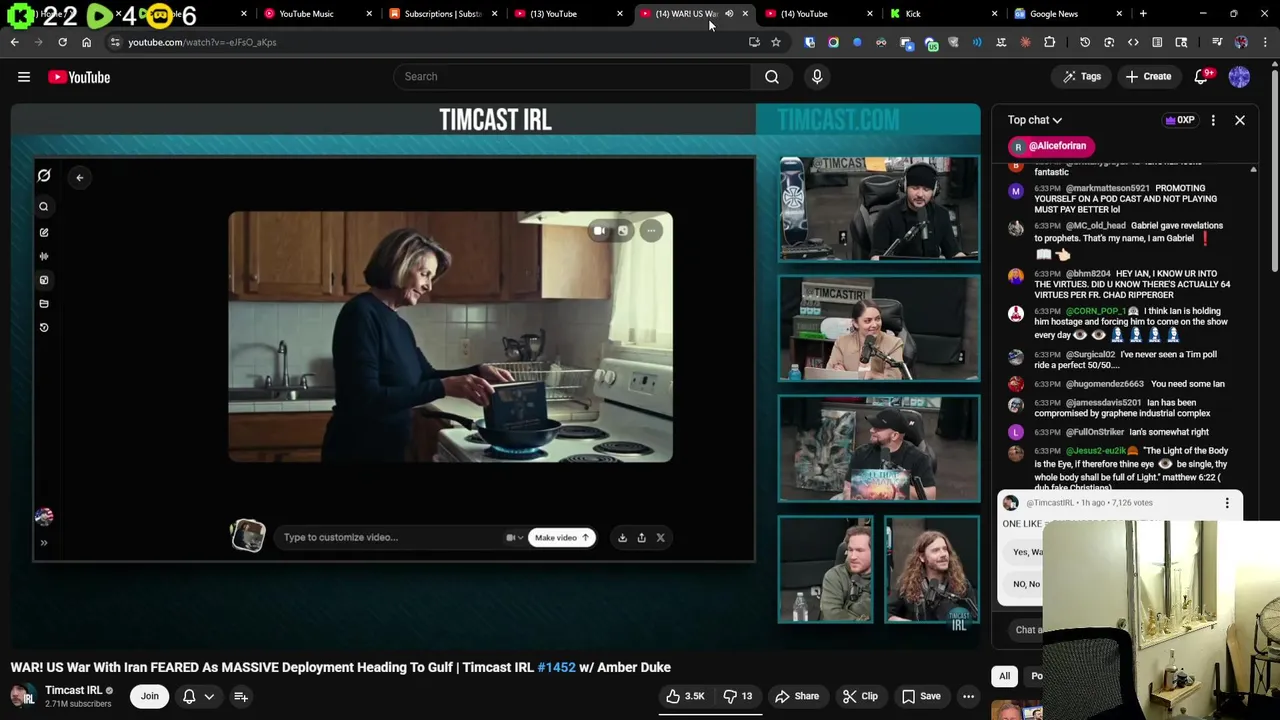Image resolution: width=1280 pixels, height=720 pixels.
Task: Click the gray shield extension icon
Action: point(953,42)
